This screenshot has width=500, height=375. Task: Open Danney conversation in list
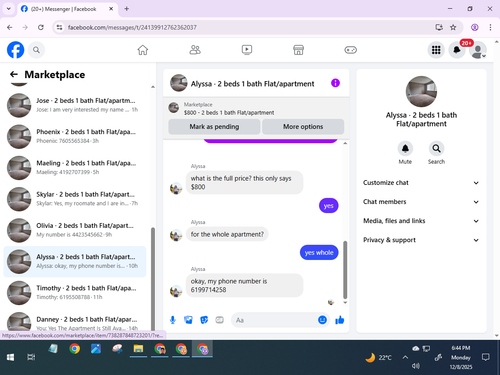pos(75,320)
